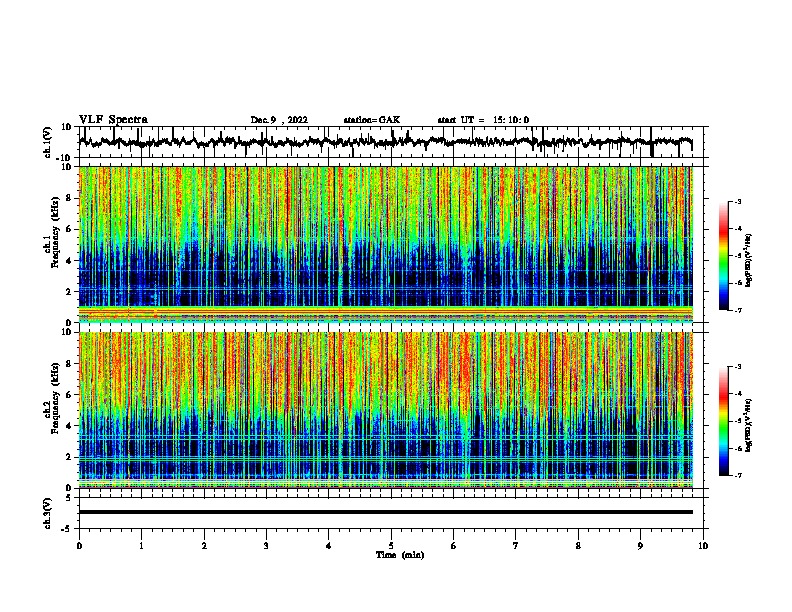Click the "-7" label on ch.1 color bar

[737, 311]
